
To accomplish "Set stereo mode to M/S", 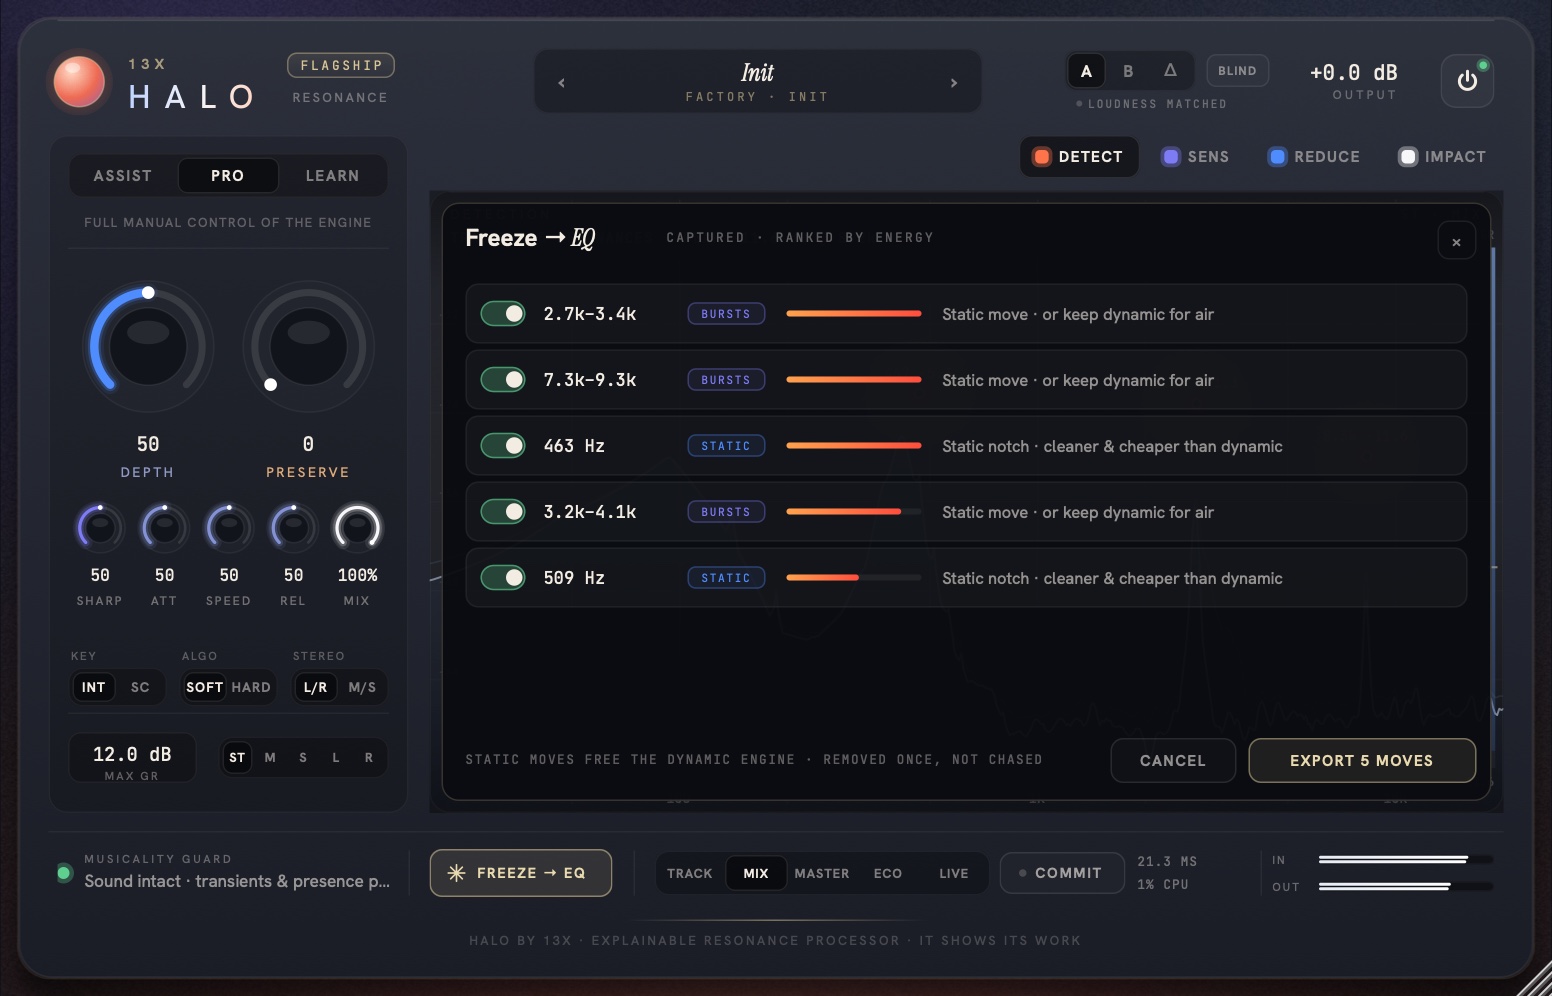I will [362, 687].
